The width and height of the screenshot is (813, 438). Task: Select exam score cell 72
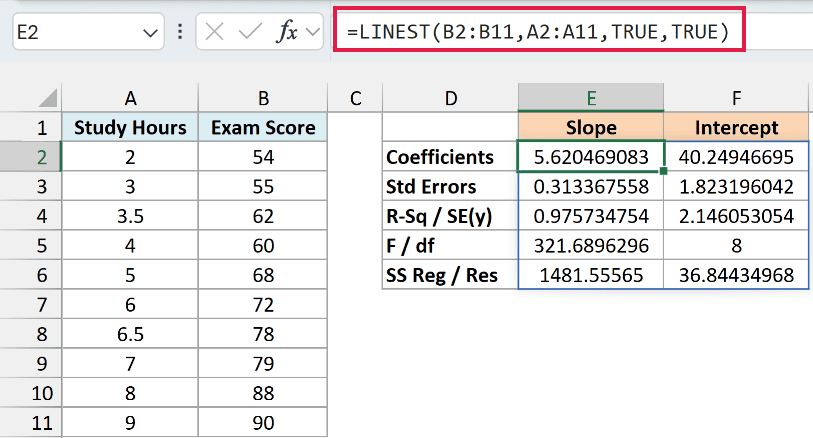263,305
